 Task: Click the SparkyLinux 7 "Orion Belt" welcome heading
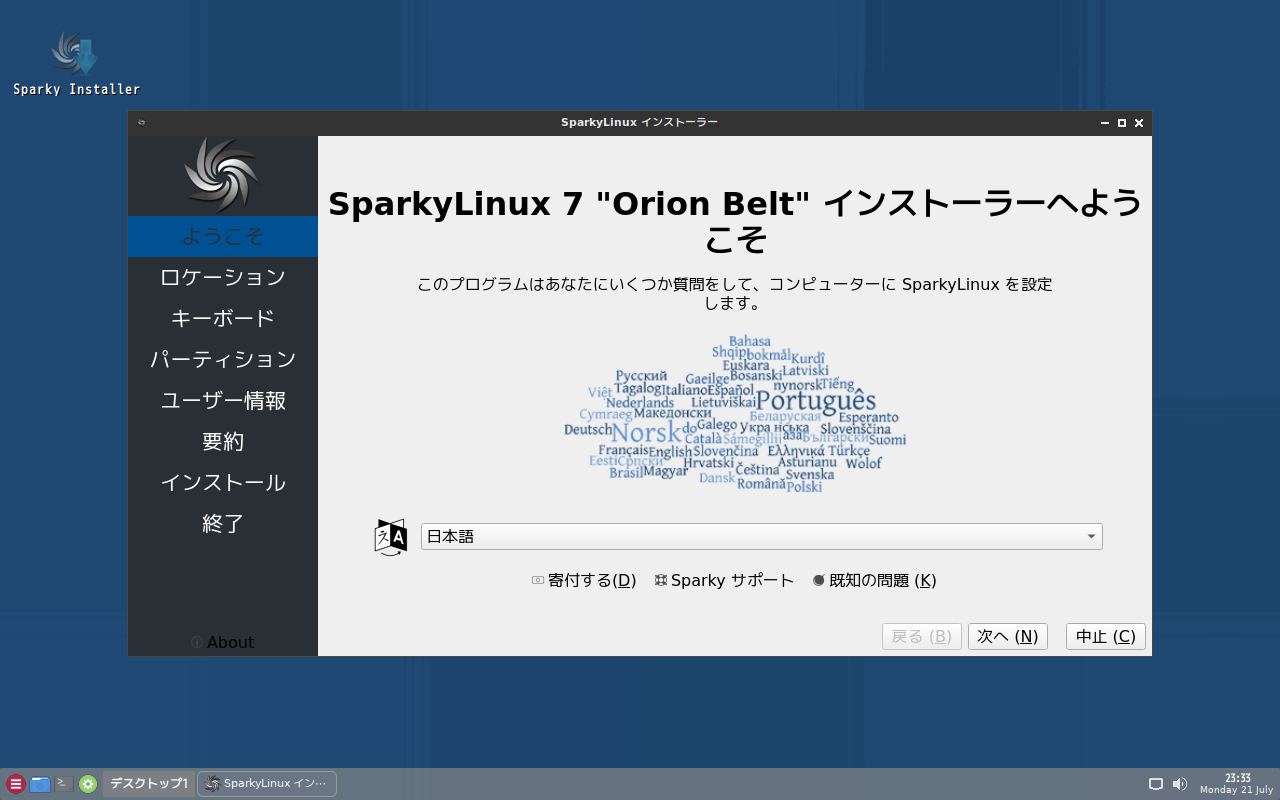[x=735, y=222]
